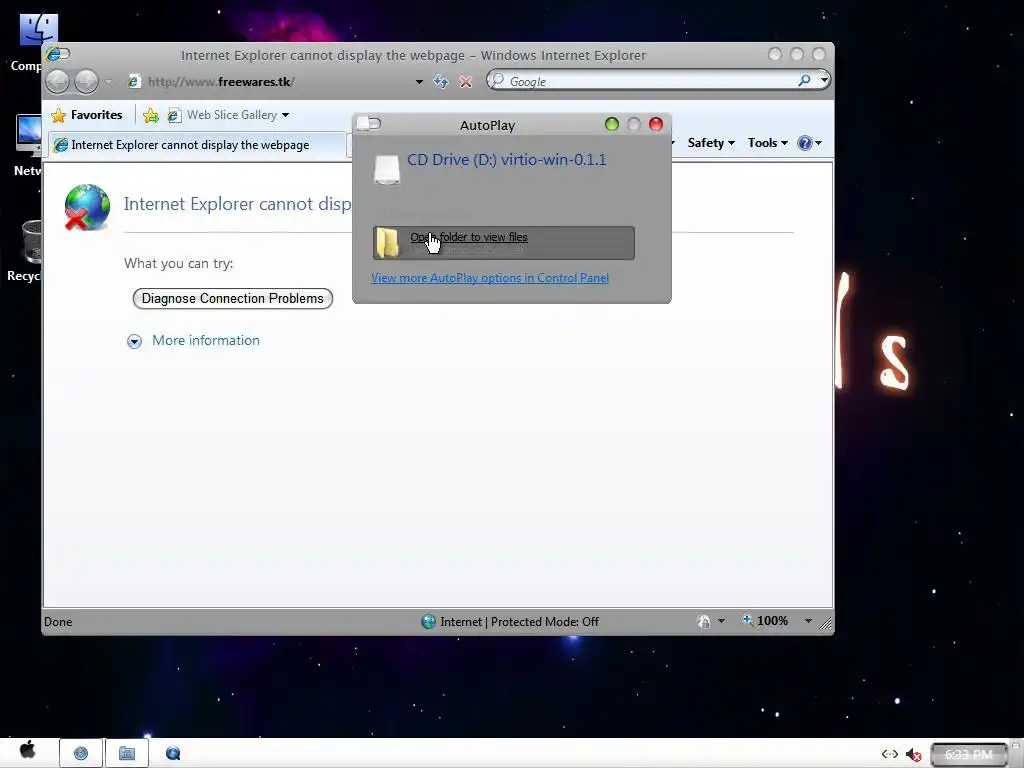This screenshot has height=768, width=1024.
Task: Open the dropdown next to the status bar privacy icon
Action: (x=721, y=621)
